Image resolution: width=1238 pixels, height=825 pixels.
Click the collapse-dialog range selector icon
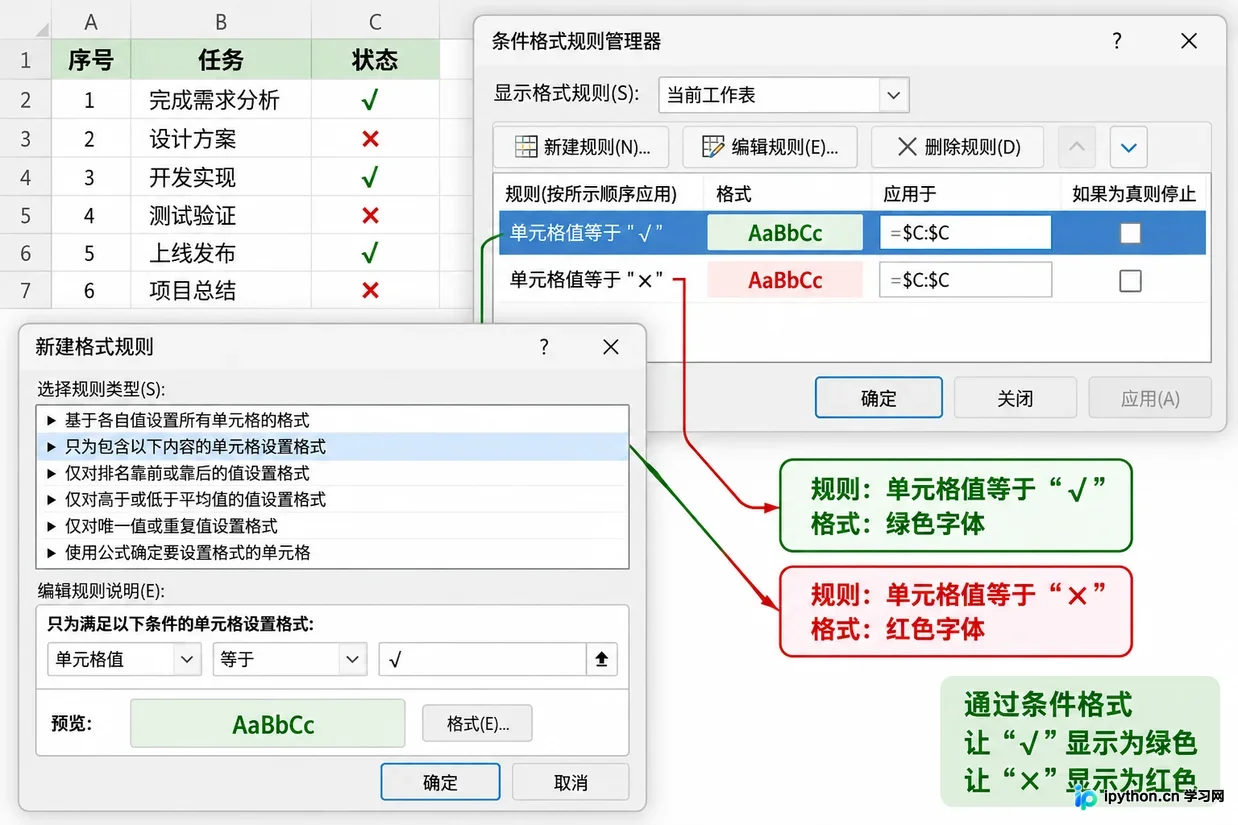click(x=601, y=660)
